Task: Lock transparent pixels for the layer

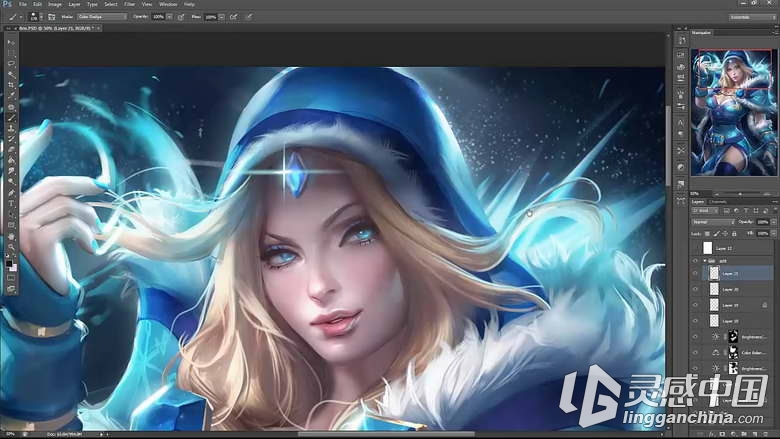Action: click(x=707, y=233)
